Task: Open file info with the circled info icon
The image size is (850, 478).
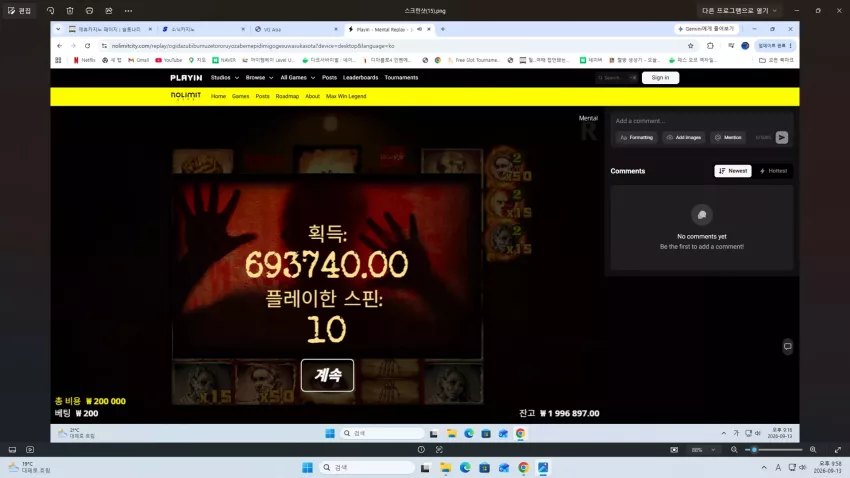Action: coord(421,449)
